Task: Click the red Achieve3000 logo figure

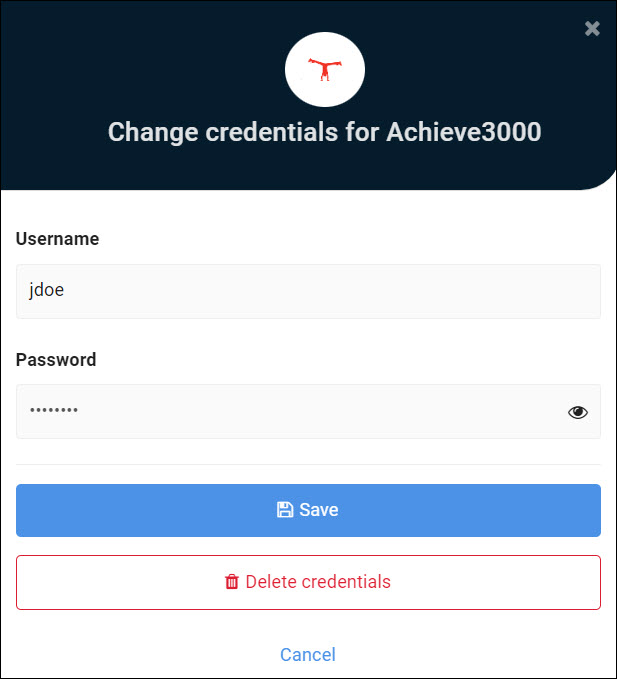Action: [x=325, y=69]
